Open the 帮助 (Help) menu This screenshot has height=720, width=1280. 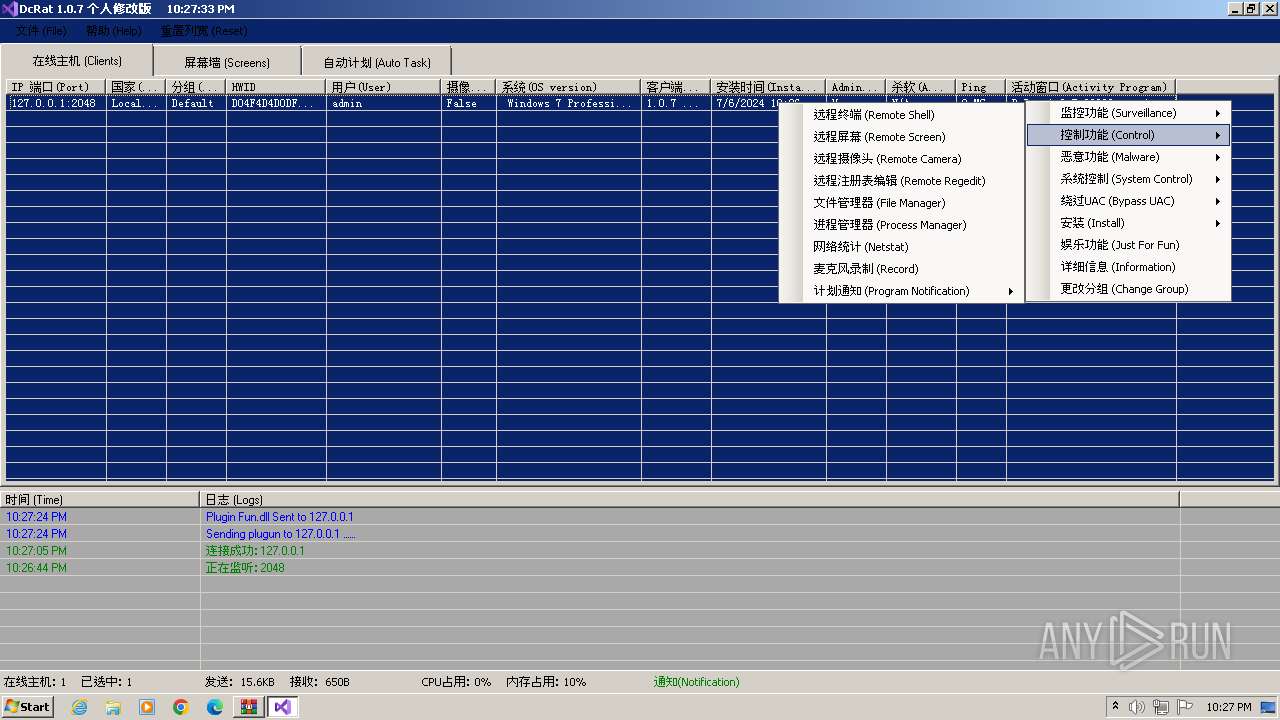[x=113, y=31]
